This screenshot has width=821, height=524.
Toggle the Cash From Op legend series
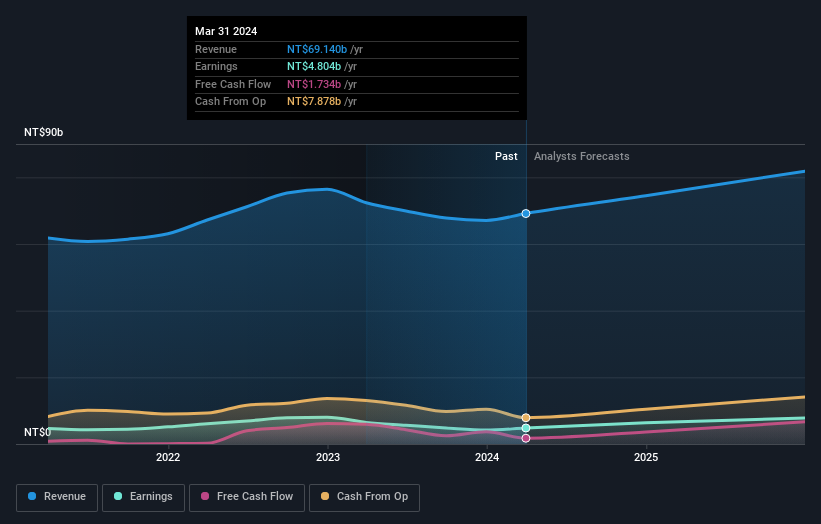point(364,497)
